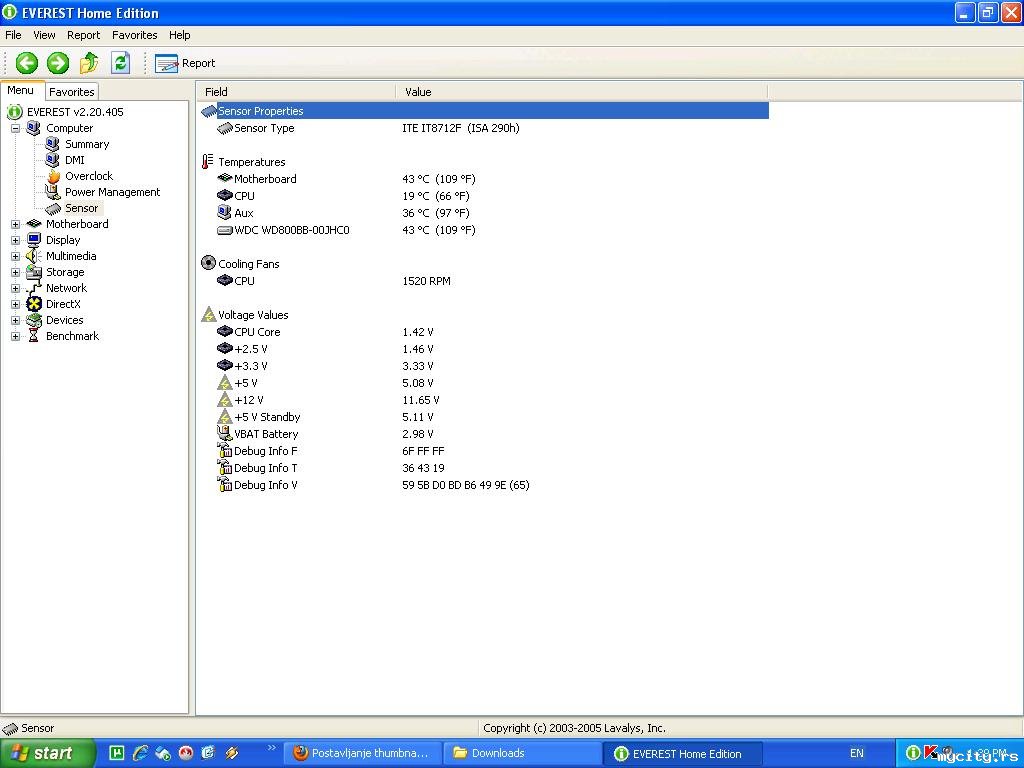Expand the Motherboard tree node
The width and height of the screenshot is (1024, 768).
pos(16,224)
